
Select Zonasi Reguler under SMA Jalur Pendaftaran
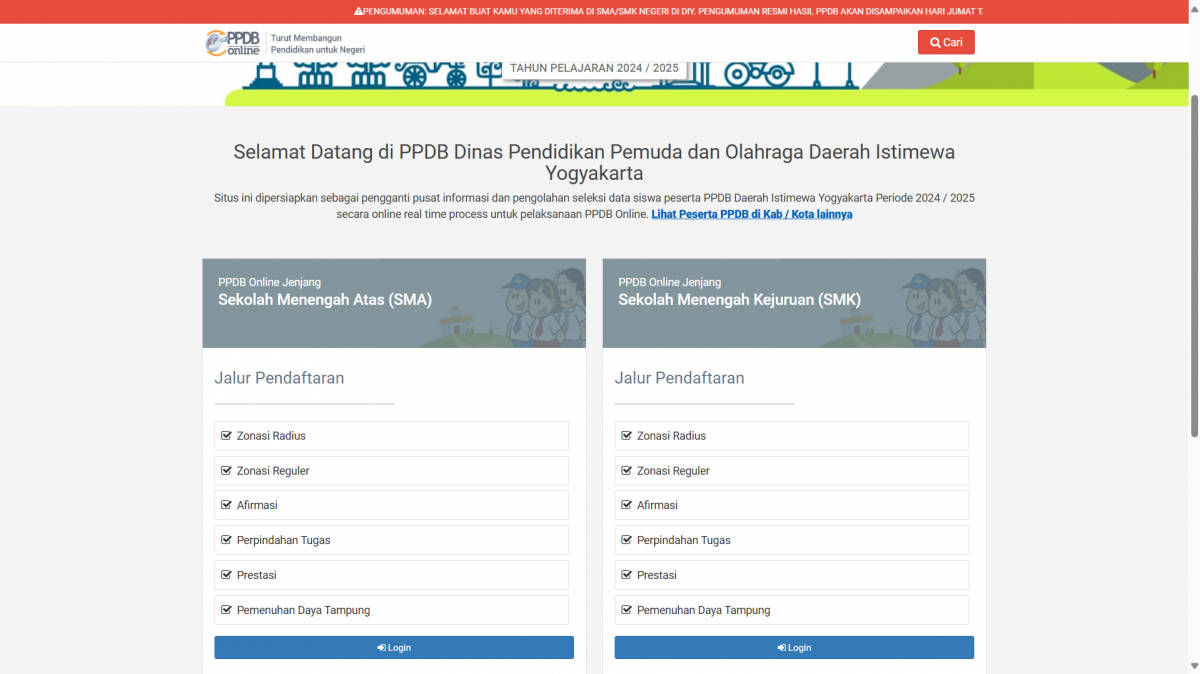391,470
